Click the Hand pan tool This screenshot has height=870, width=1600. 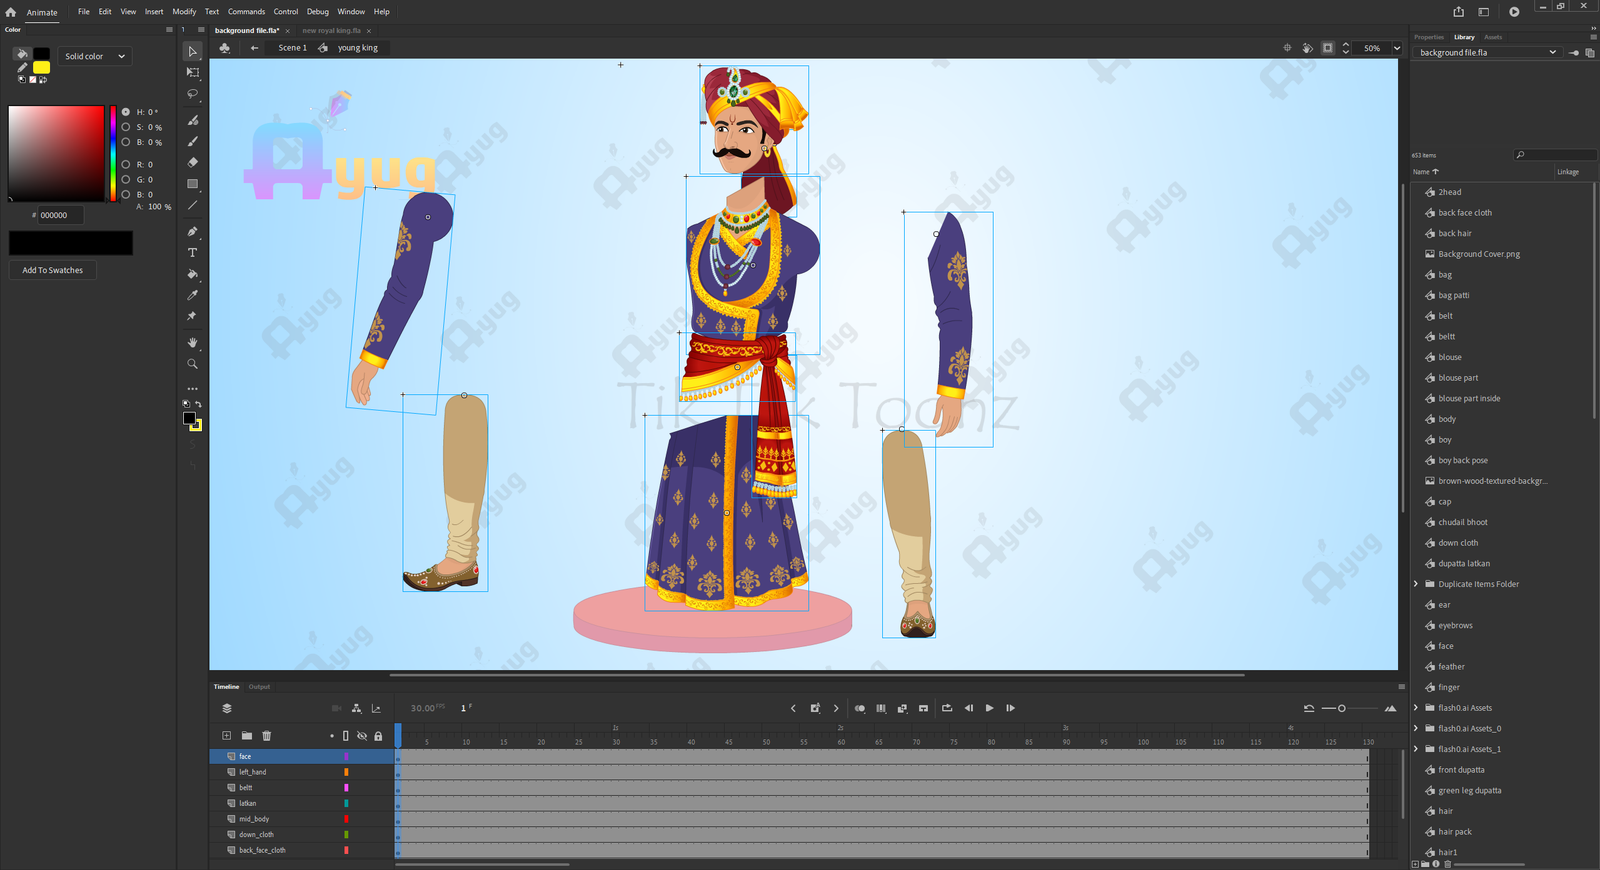pyautogui.click(x=193, y=342)
